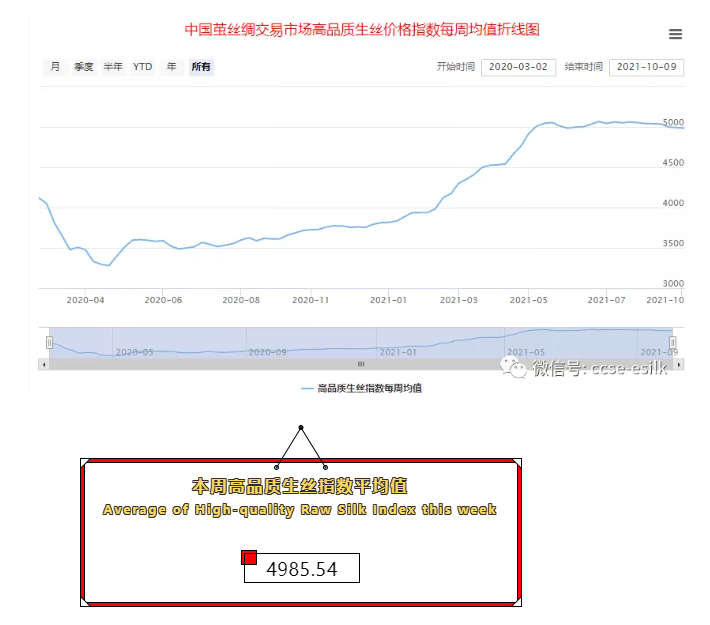The height and width of the screenshot is (625, 710).
Task: Click the 微信号 ccse-esilk watermark text
Action: coord(607,370)
